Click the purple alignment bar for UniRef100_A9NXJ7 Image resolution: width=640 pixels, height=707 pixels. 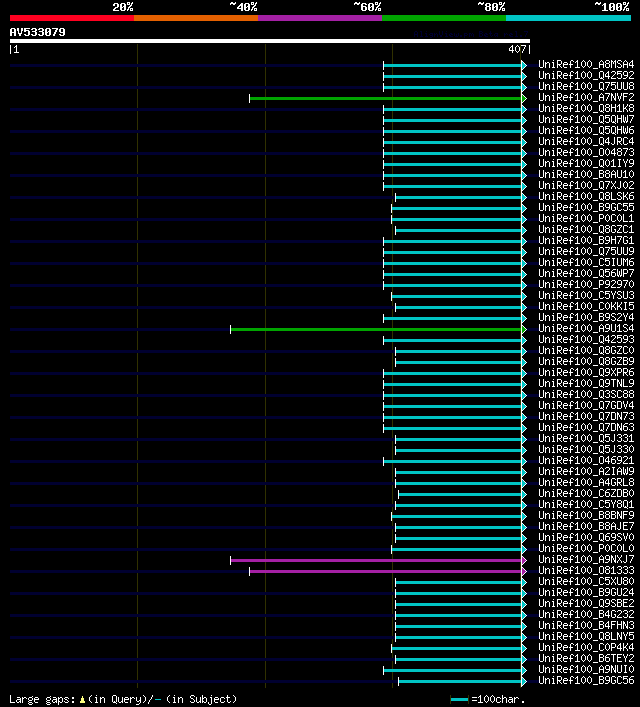coord(378,560)
